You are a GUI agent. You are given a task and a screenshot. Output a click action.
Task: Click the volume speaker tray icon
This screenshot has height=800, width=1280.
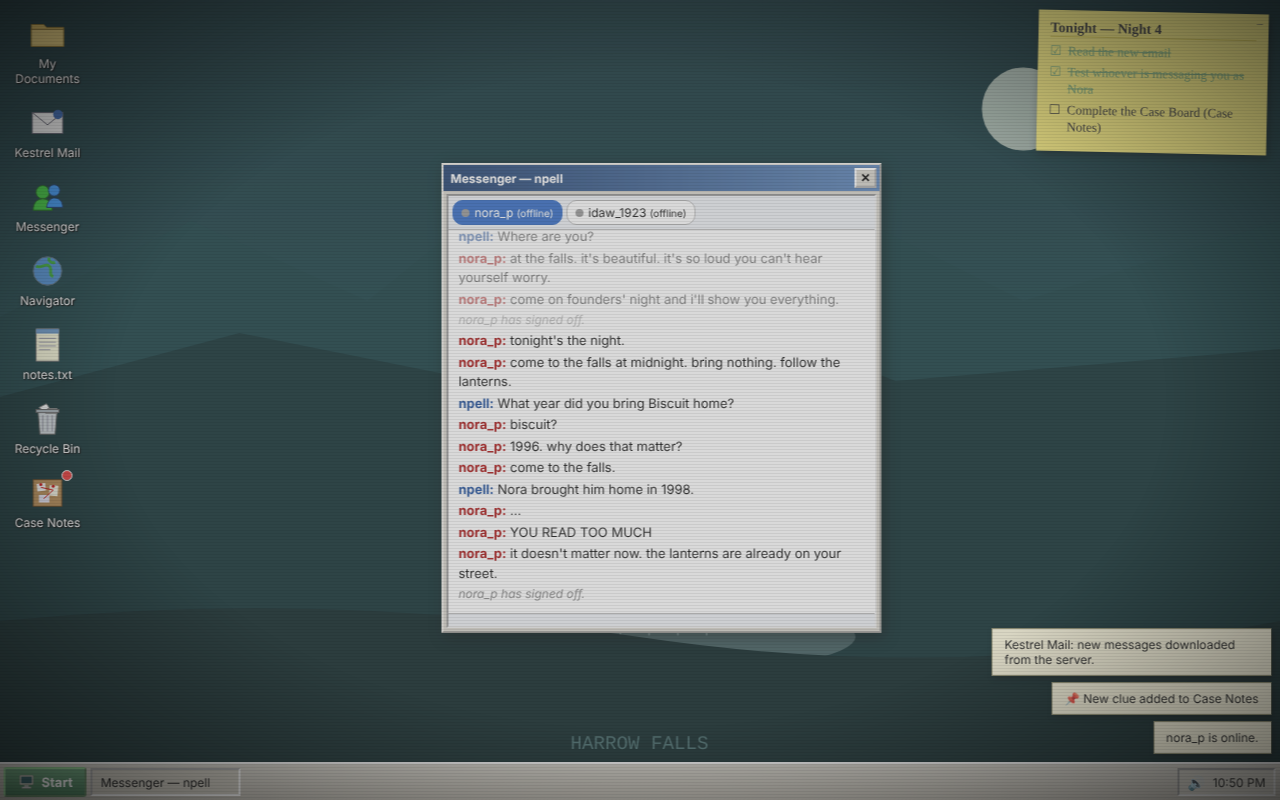tap(1194, 783)
